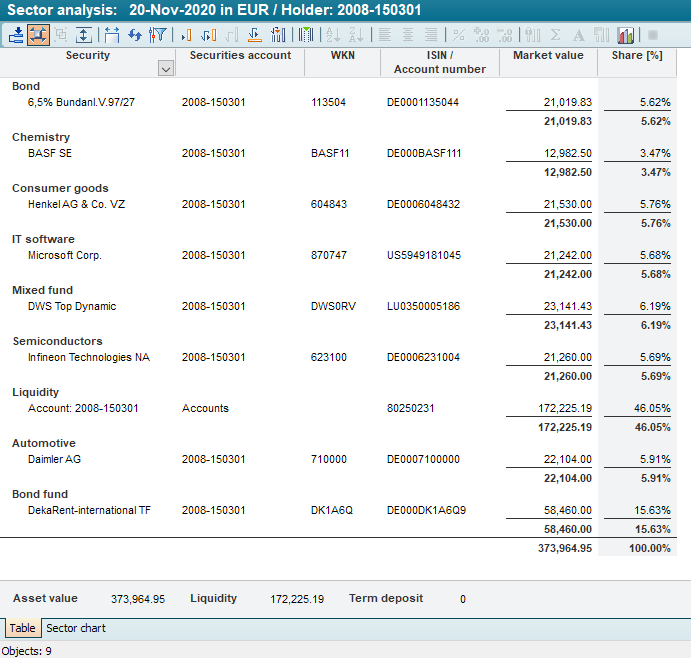Image resolution: width=691 pixels, height=658 pixels.
Task: Switch to the Sector chart tab
Action: click(x=76, y=628)
